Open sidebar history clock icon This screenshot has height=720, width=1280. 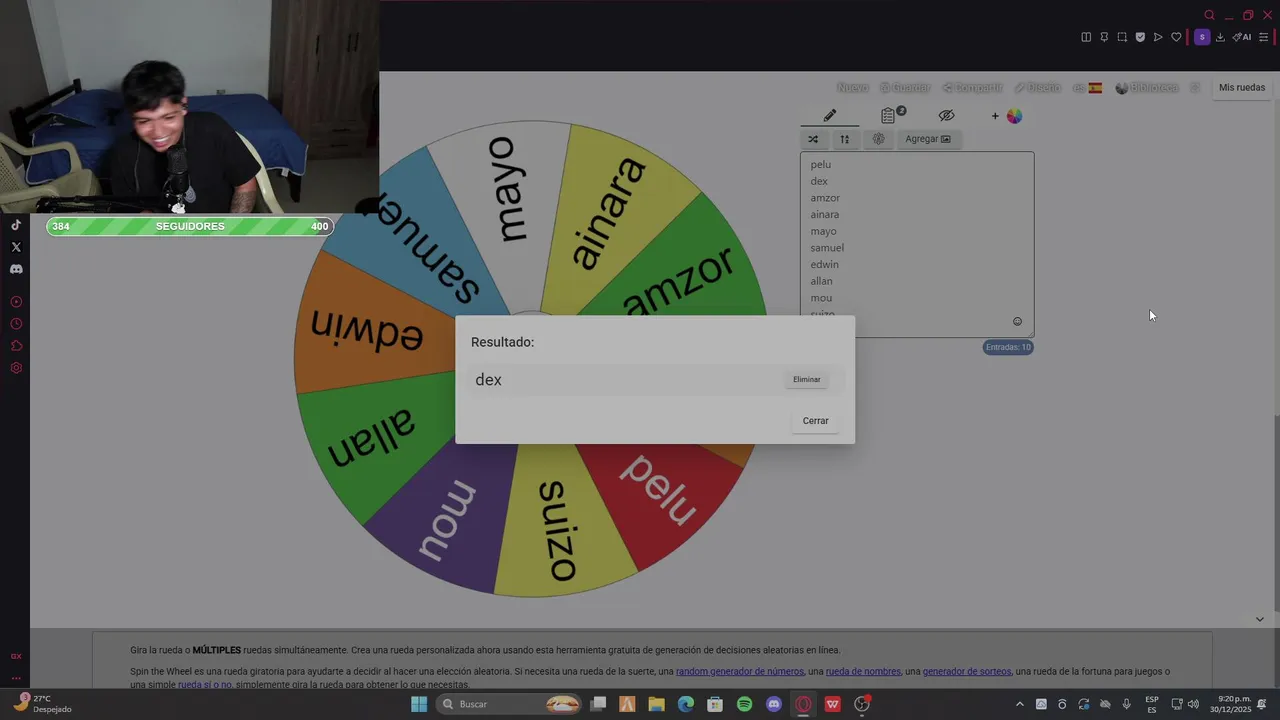click(16, 324)
